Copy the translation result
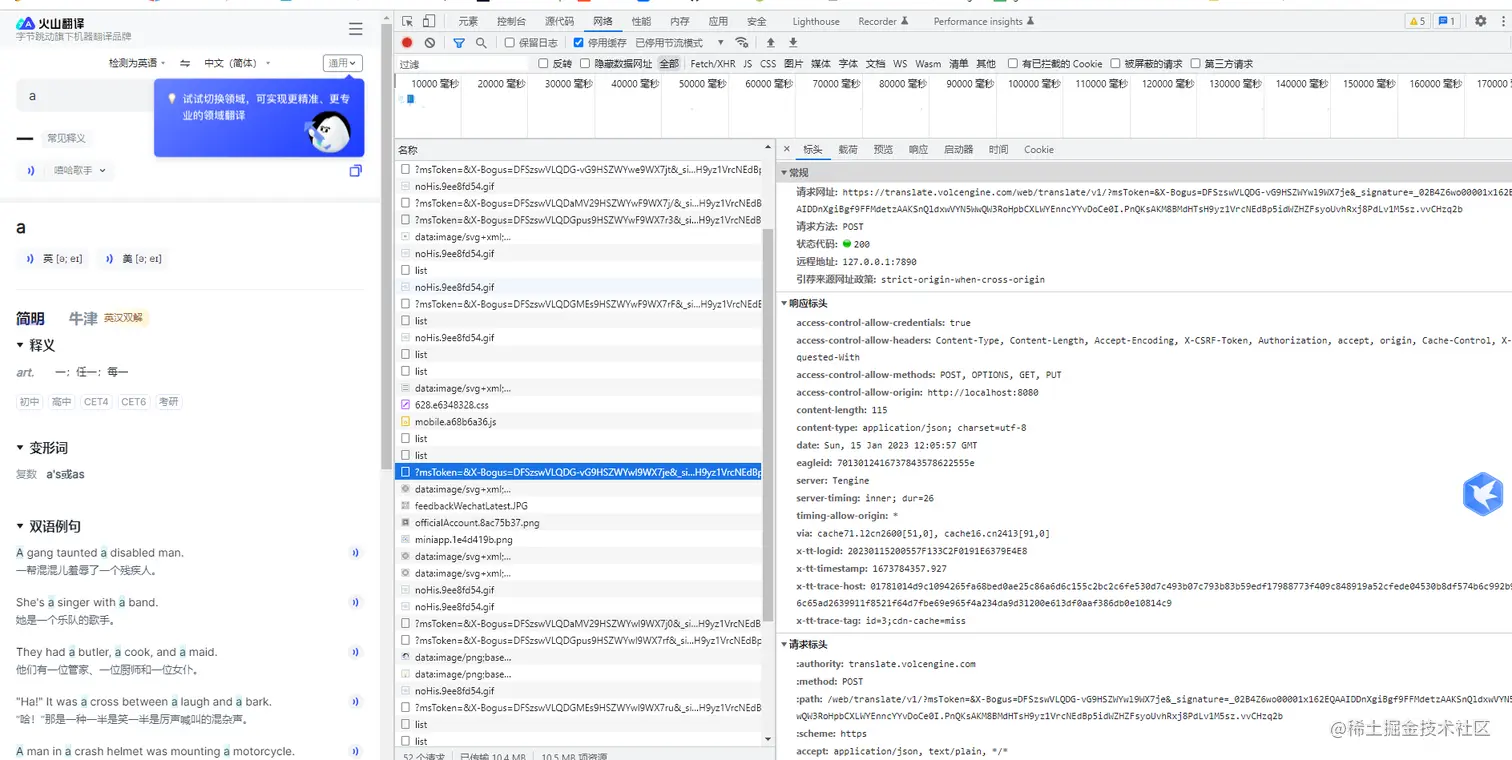This screenshot has width=1512, height=760. [x=355, y=171]
